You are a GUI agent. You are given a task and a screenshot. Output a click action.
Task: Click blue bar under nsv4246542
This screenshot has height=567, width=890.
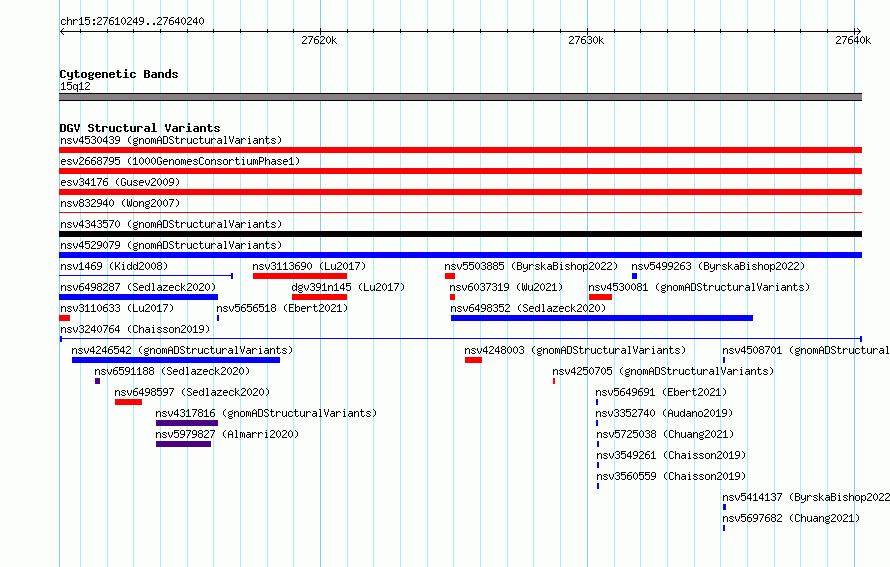pyautogui.click(x=176, y=360)
